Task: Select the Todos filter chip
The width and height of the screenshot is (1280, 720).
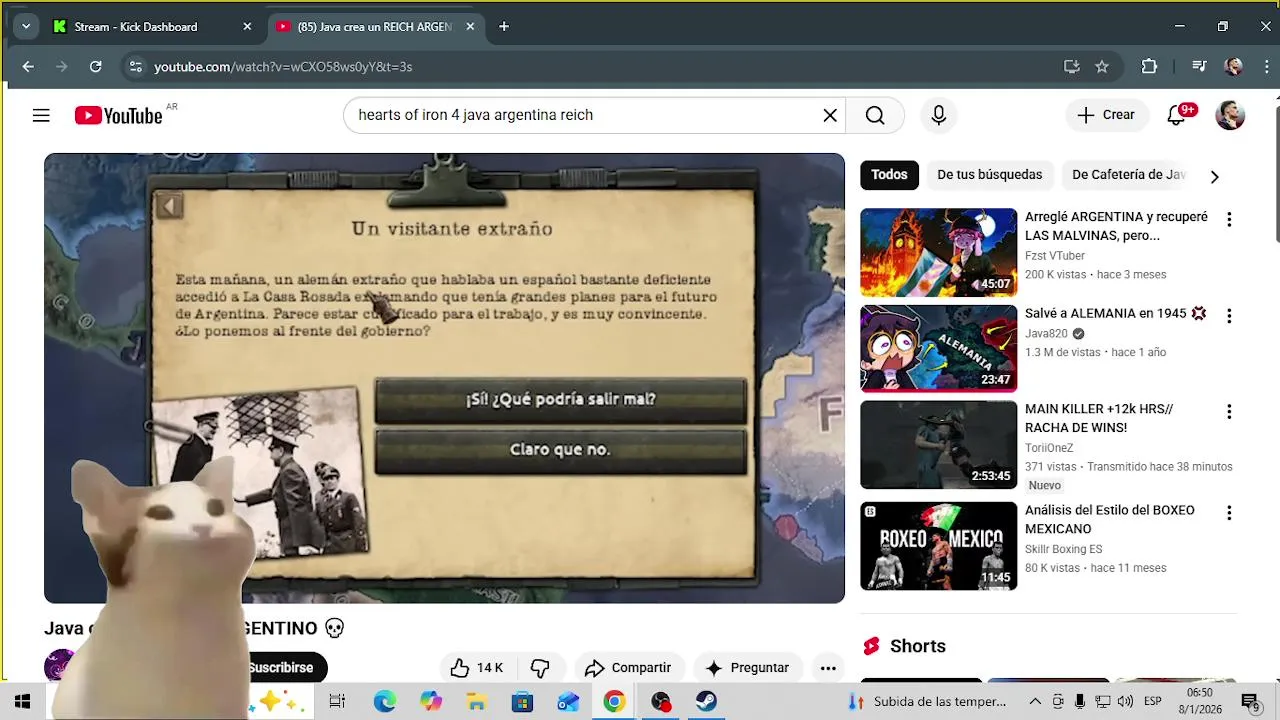Action: point(889,175)
